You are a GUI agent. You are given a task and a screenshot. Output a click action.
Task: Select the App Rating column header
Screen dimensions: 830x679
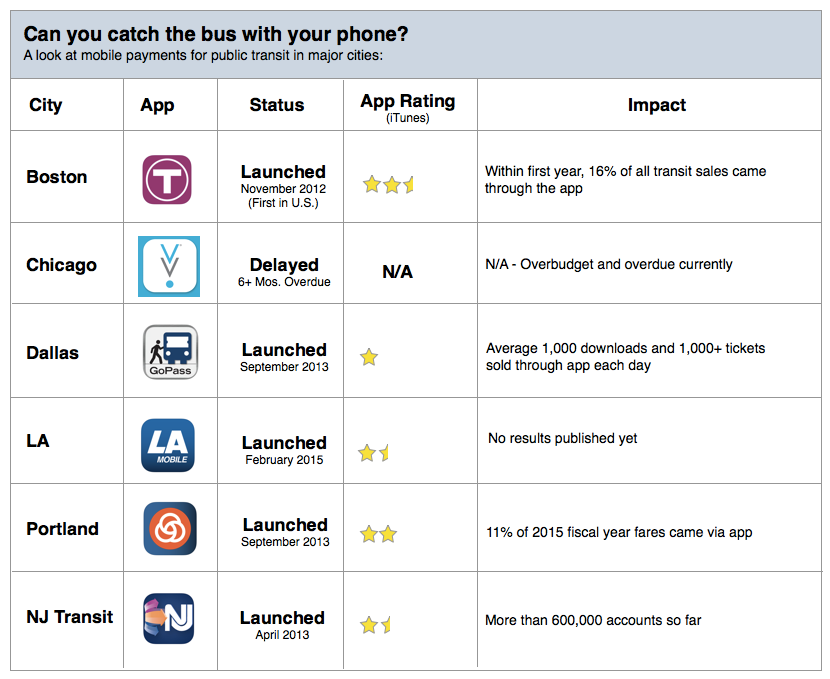point(407,102)
